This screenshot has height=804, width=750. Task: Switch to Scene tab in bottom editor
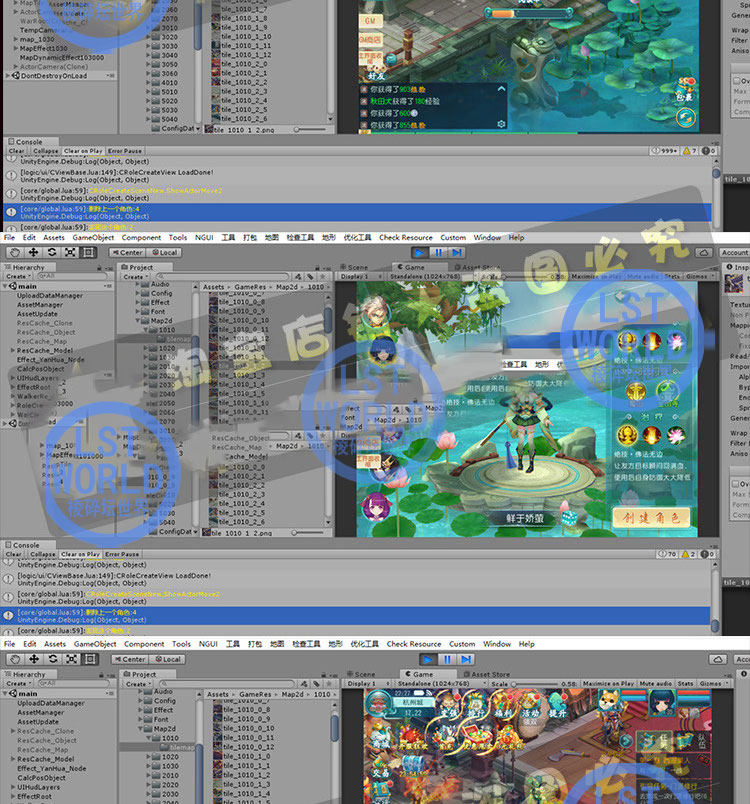pos(361,674)
